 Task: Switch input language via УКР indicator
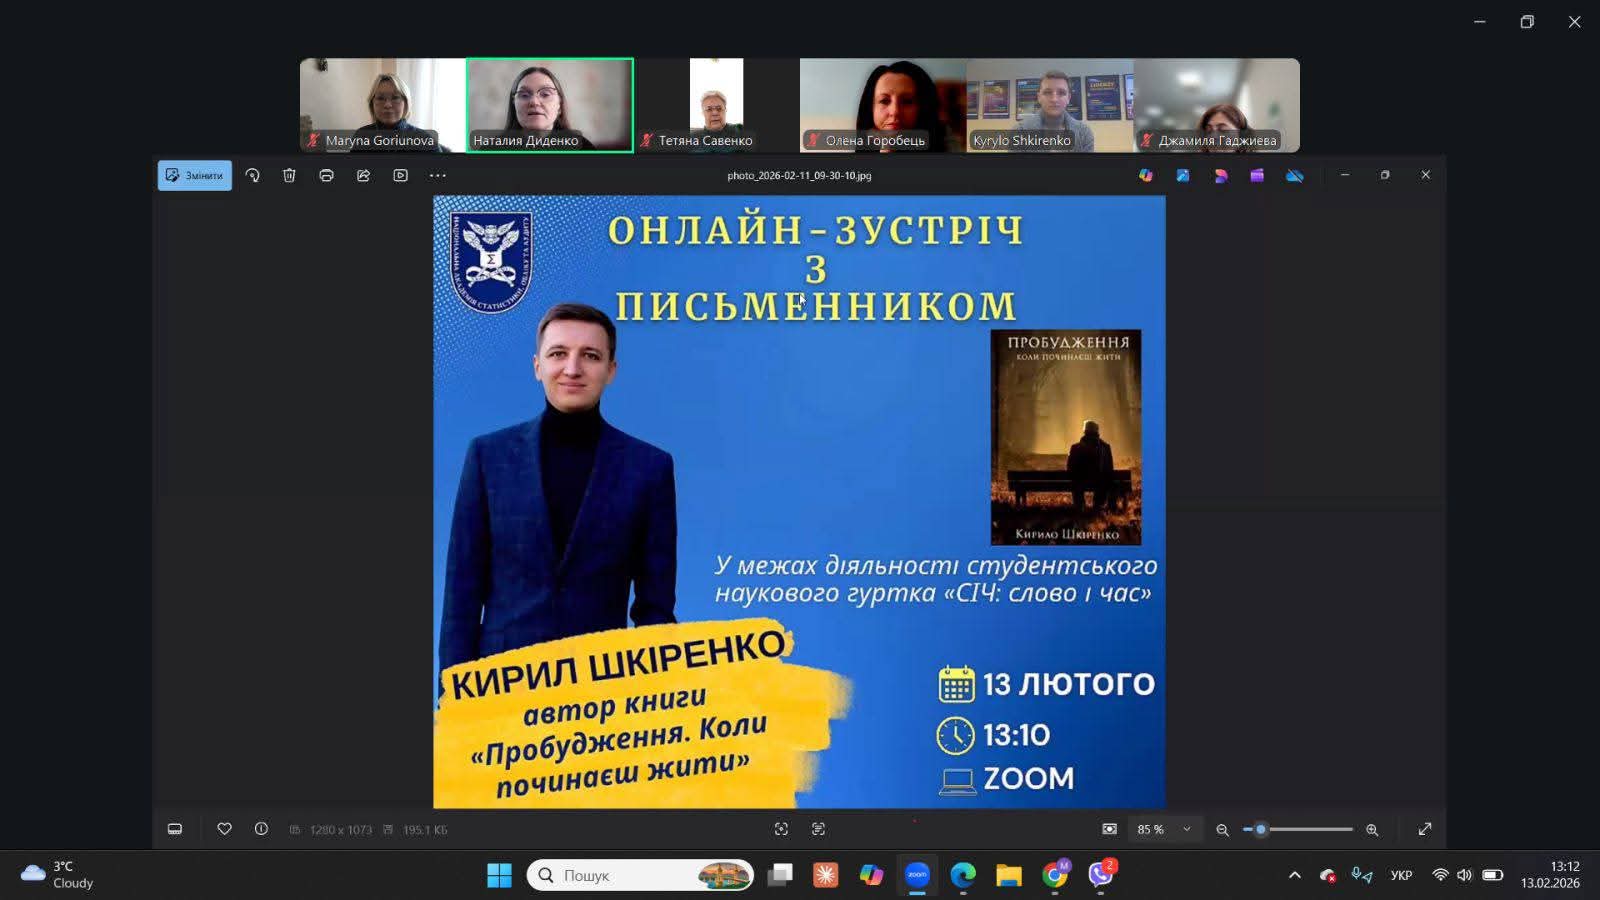point(1401,875)
